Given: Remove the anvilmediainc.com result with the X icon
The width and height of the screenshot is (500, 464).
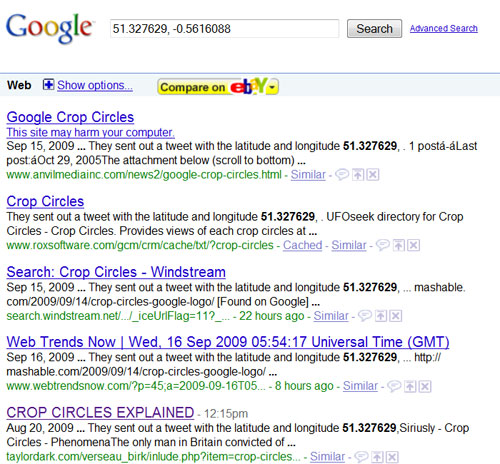Looking at the screenshot, I should [x=373, y=174].
